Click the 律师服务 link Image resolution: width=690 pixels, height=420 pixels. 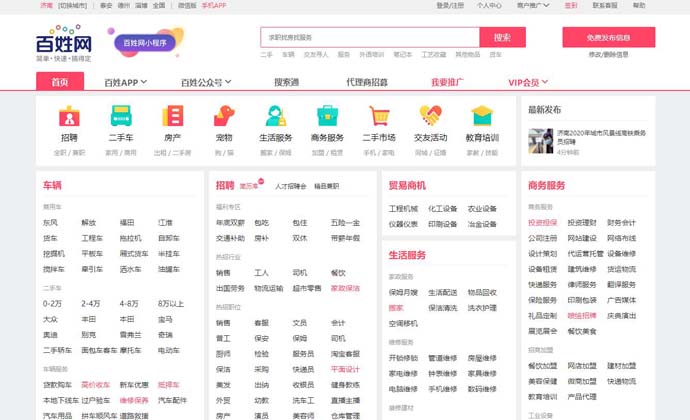pos(582,285)
